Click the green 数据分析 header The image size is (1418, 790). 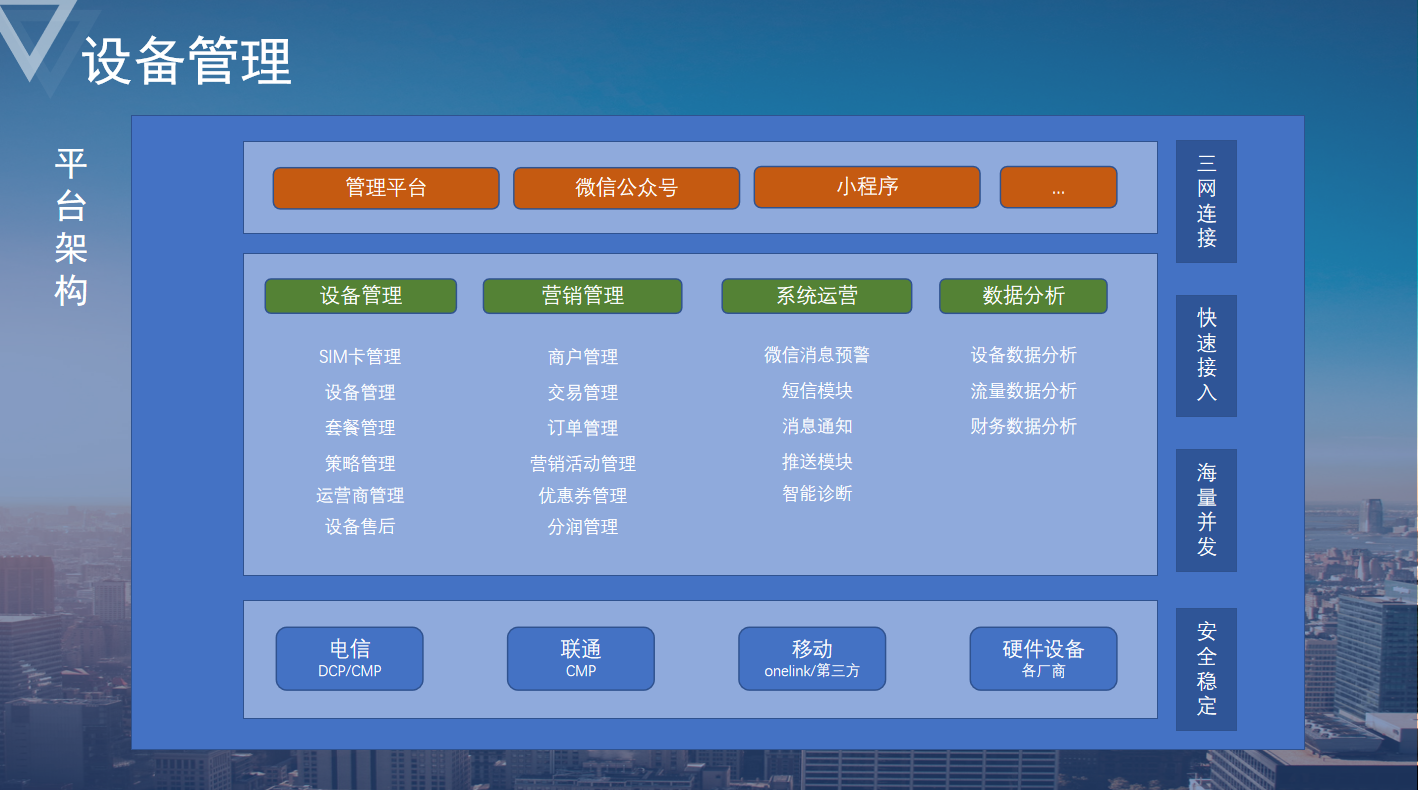(1023, 296)
